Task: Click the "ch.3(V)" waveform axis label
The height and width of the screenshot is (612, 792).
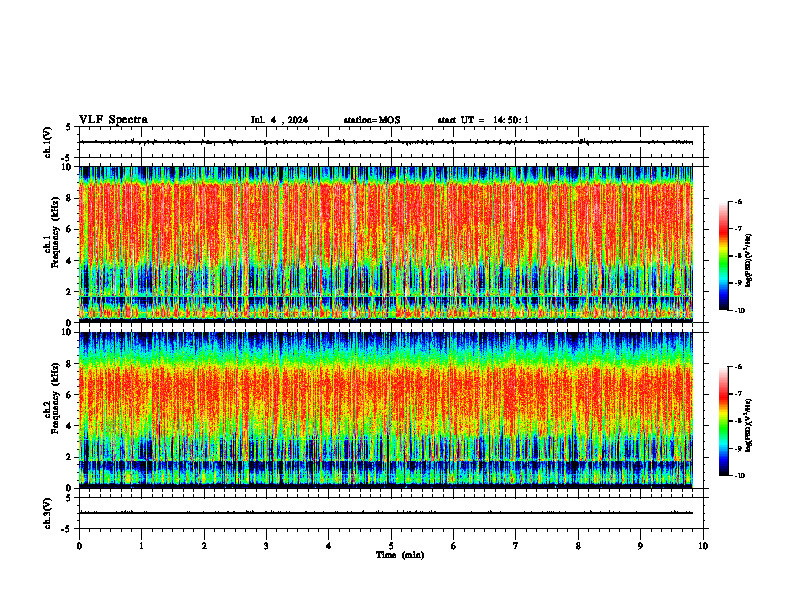Action: point(47,513)
